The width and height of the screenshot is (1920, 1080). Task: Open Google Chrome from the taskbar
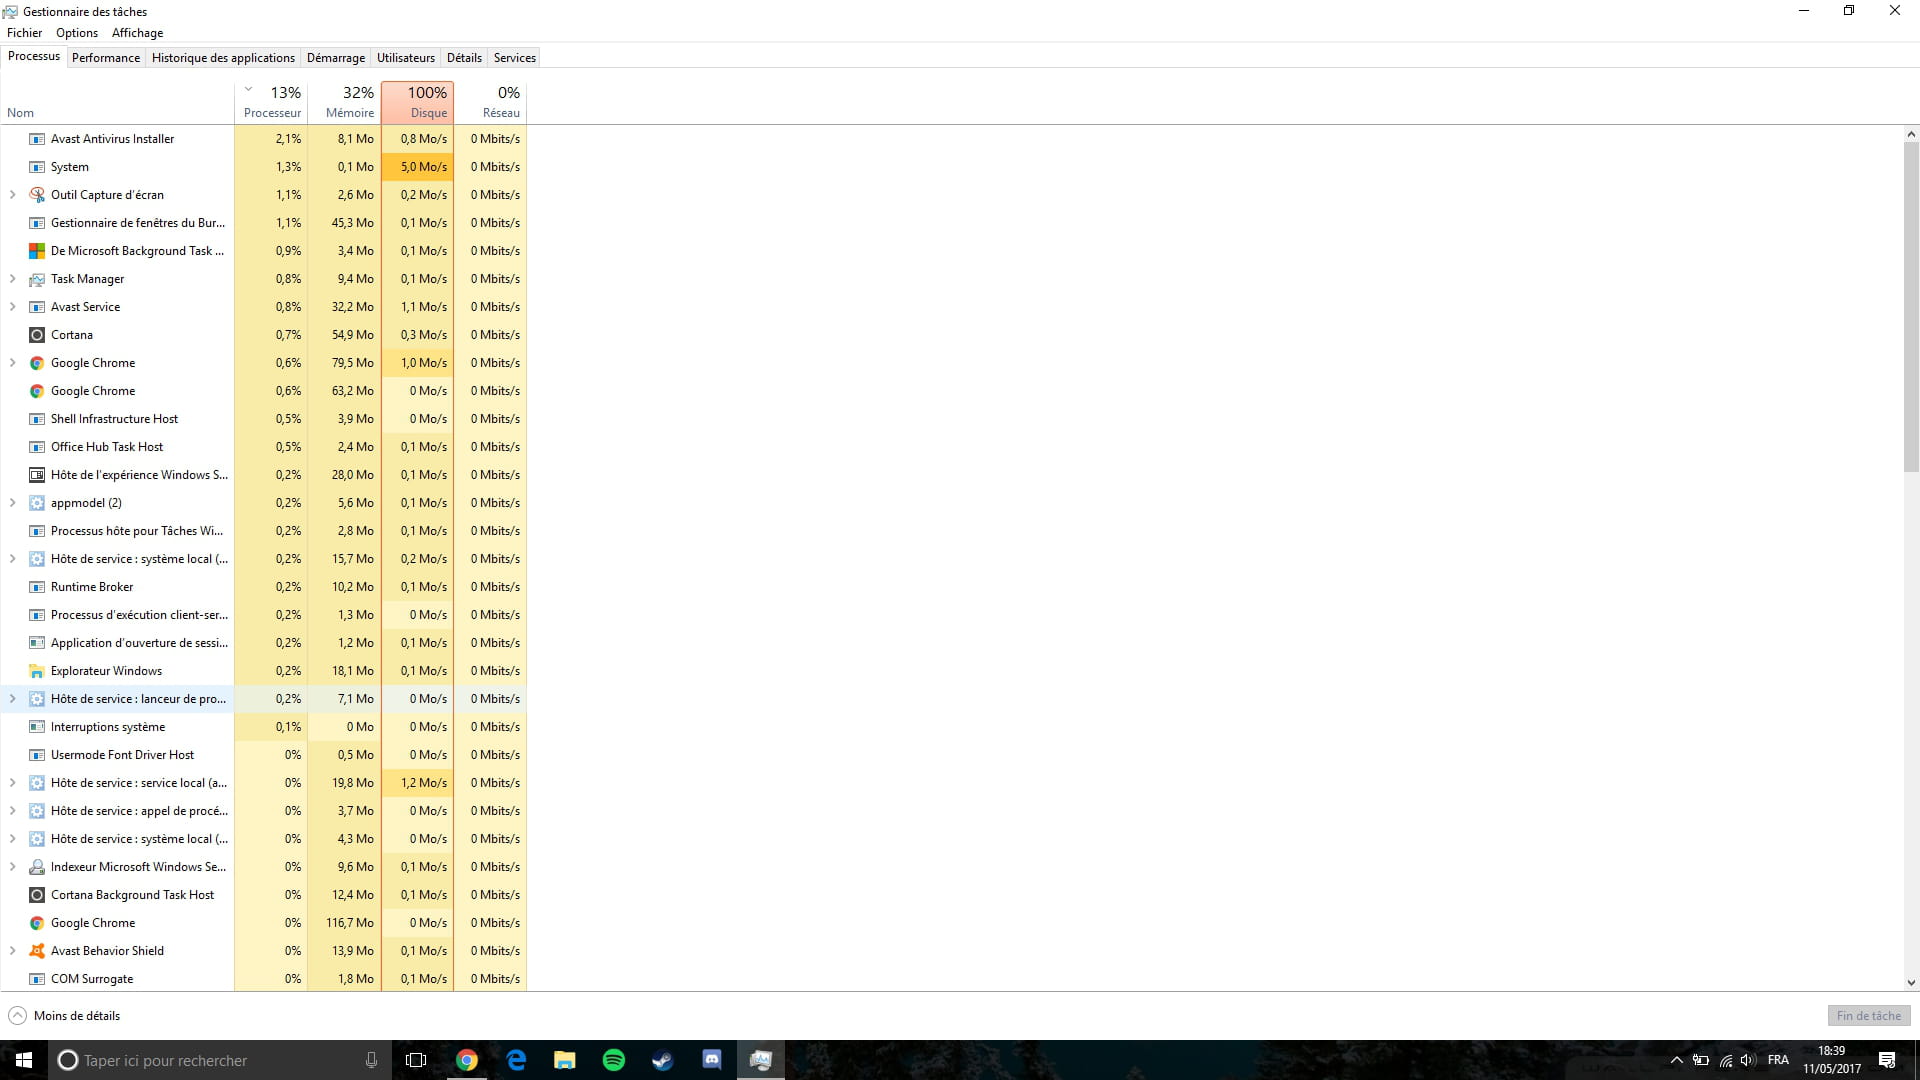pos(467,1060)
